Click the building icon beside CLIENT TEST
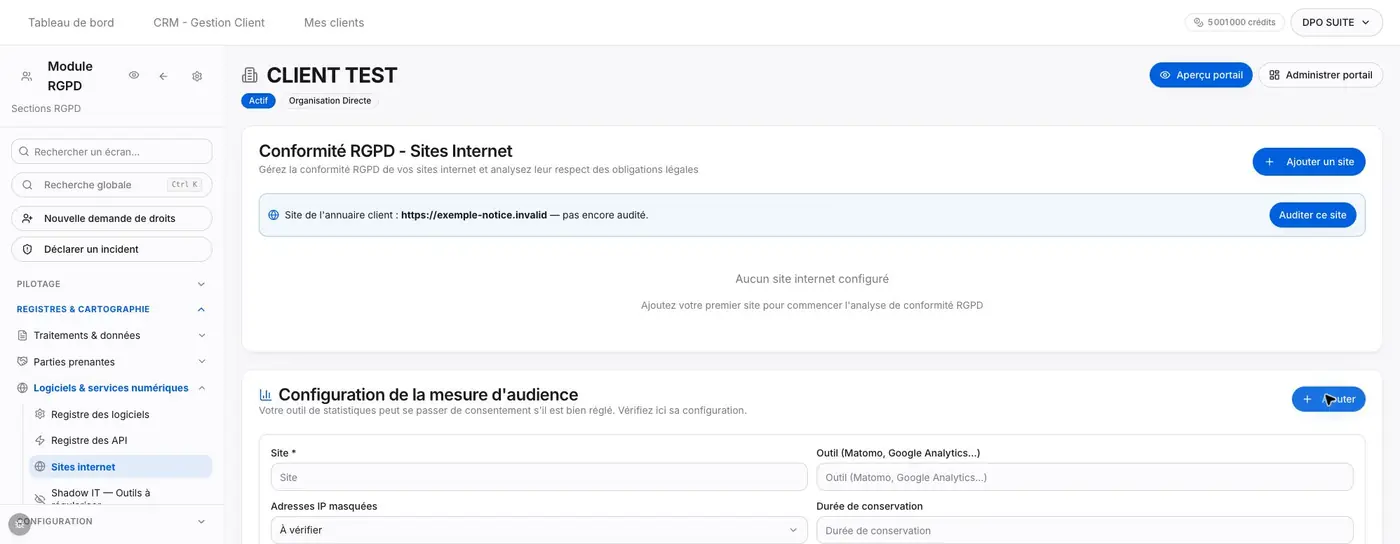This screenshot has width=1400, height=544. point(250,75)
